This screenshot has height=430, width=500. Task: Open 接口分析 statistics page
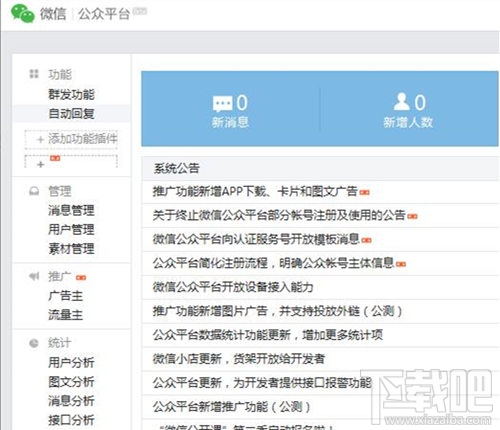click(71, 420)
